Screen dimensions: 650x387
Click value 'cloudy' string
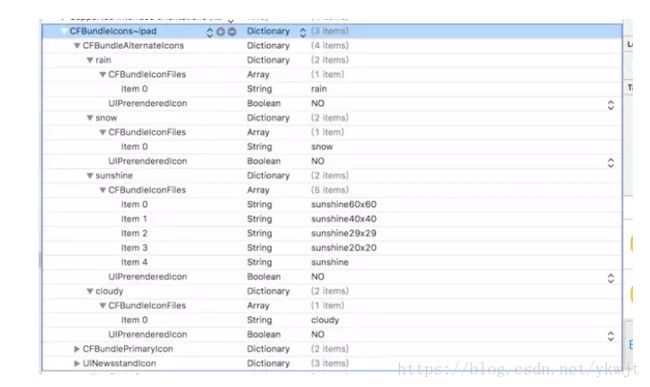coord(325,320)
